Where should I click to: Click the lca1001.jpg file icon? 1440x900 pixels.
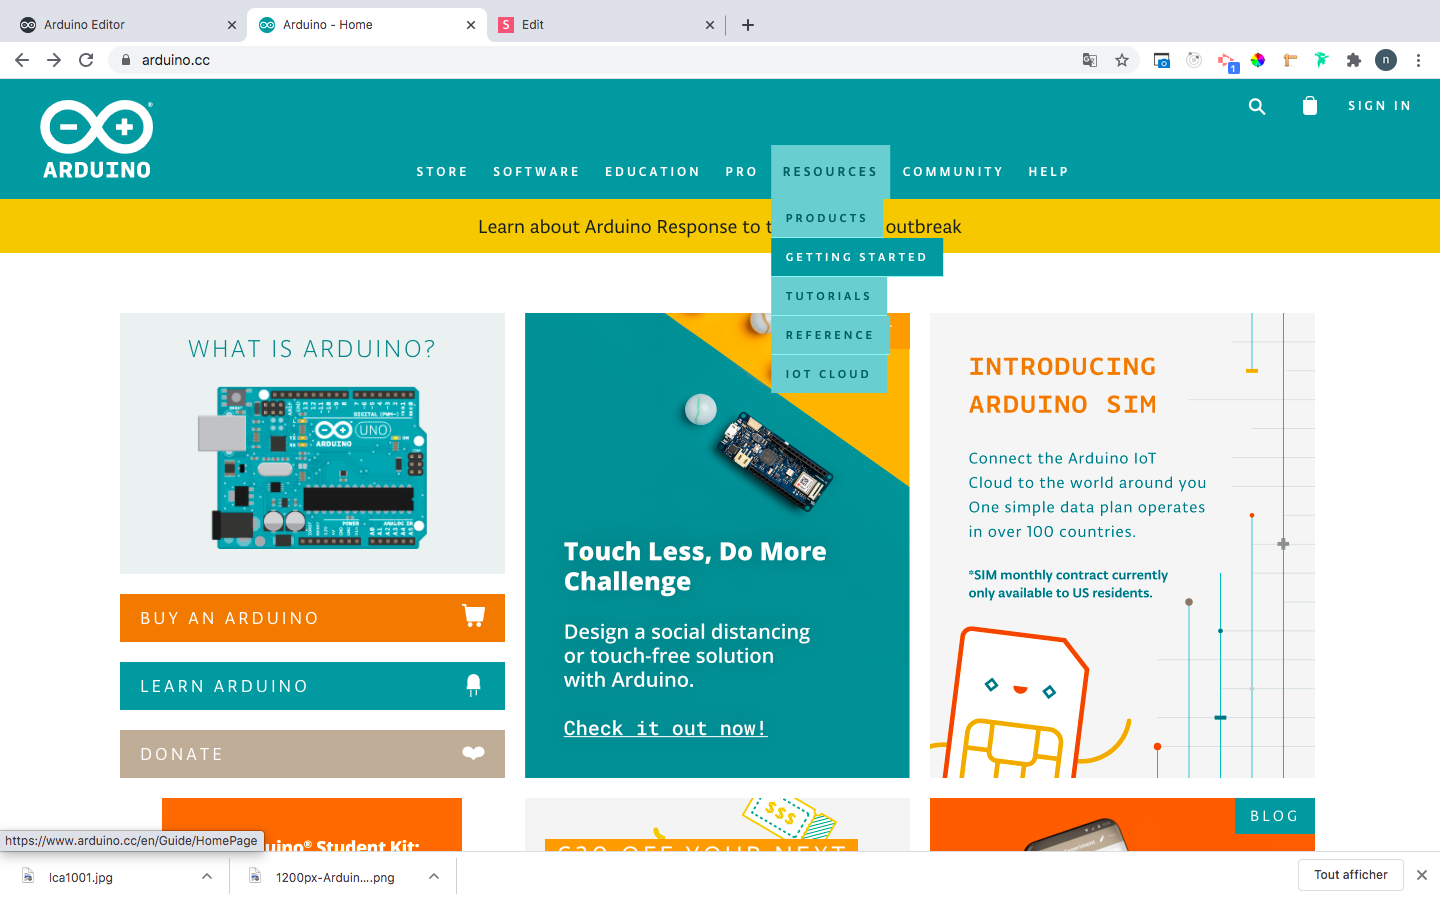[x=28, y=876]
